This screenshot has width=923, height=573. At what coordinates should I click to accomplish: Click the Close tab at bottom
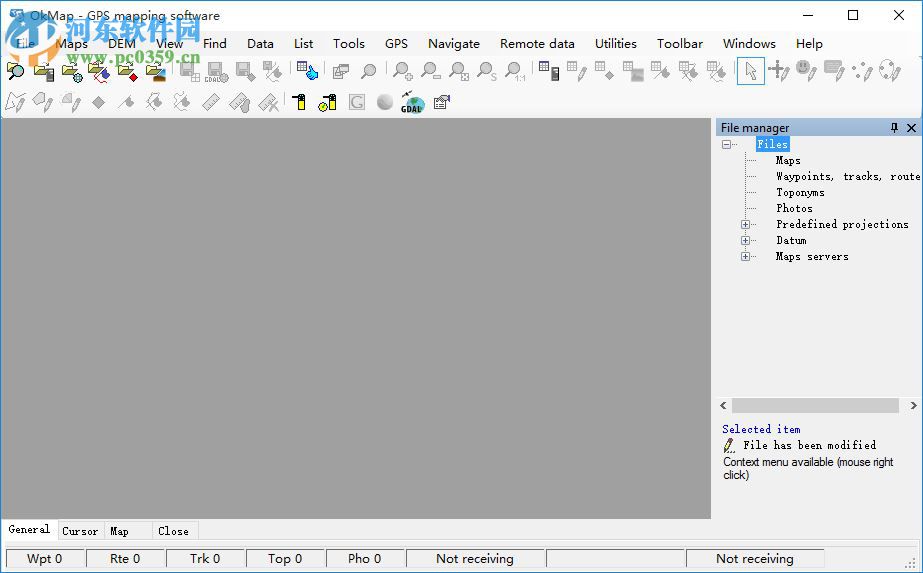173,531
